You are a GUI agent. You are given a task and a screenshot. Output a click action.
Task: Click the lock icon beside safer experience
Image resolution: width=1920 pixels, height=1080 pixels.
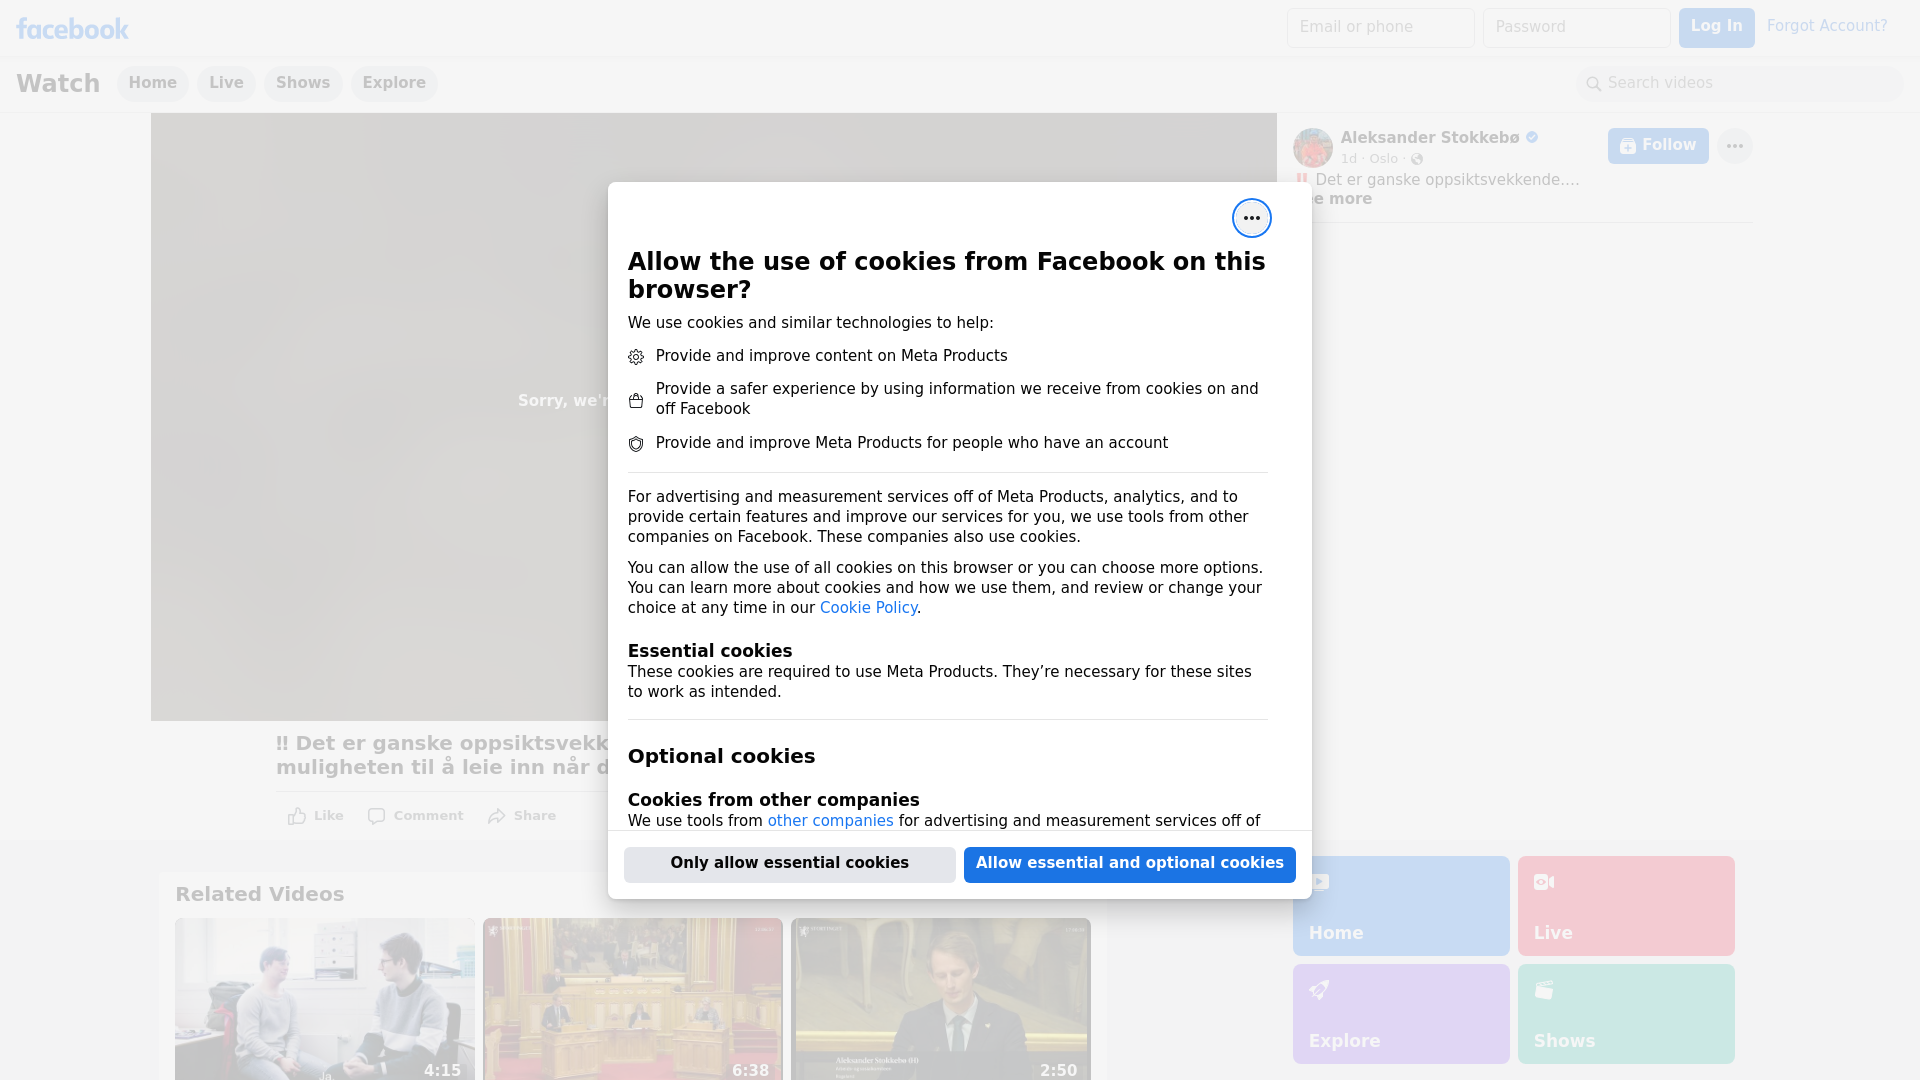coord(636,400)
